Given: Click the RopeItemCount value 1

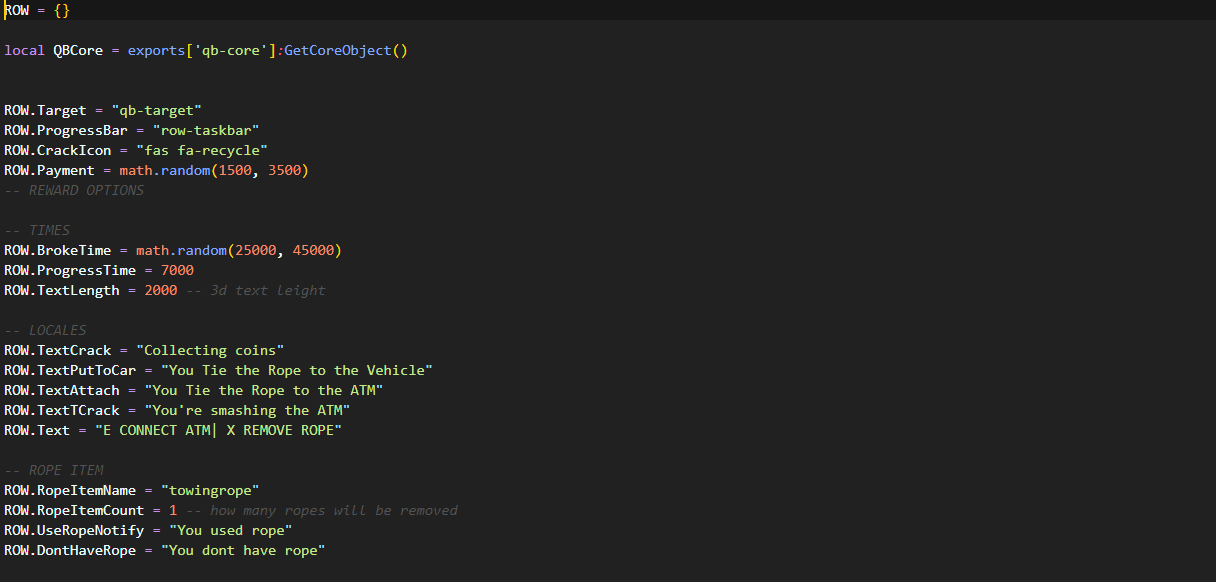Looking at the screenshot, I should (173, 510).
